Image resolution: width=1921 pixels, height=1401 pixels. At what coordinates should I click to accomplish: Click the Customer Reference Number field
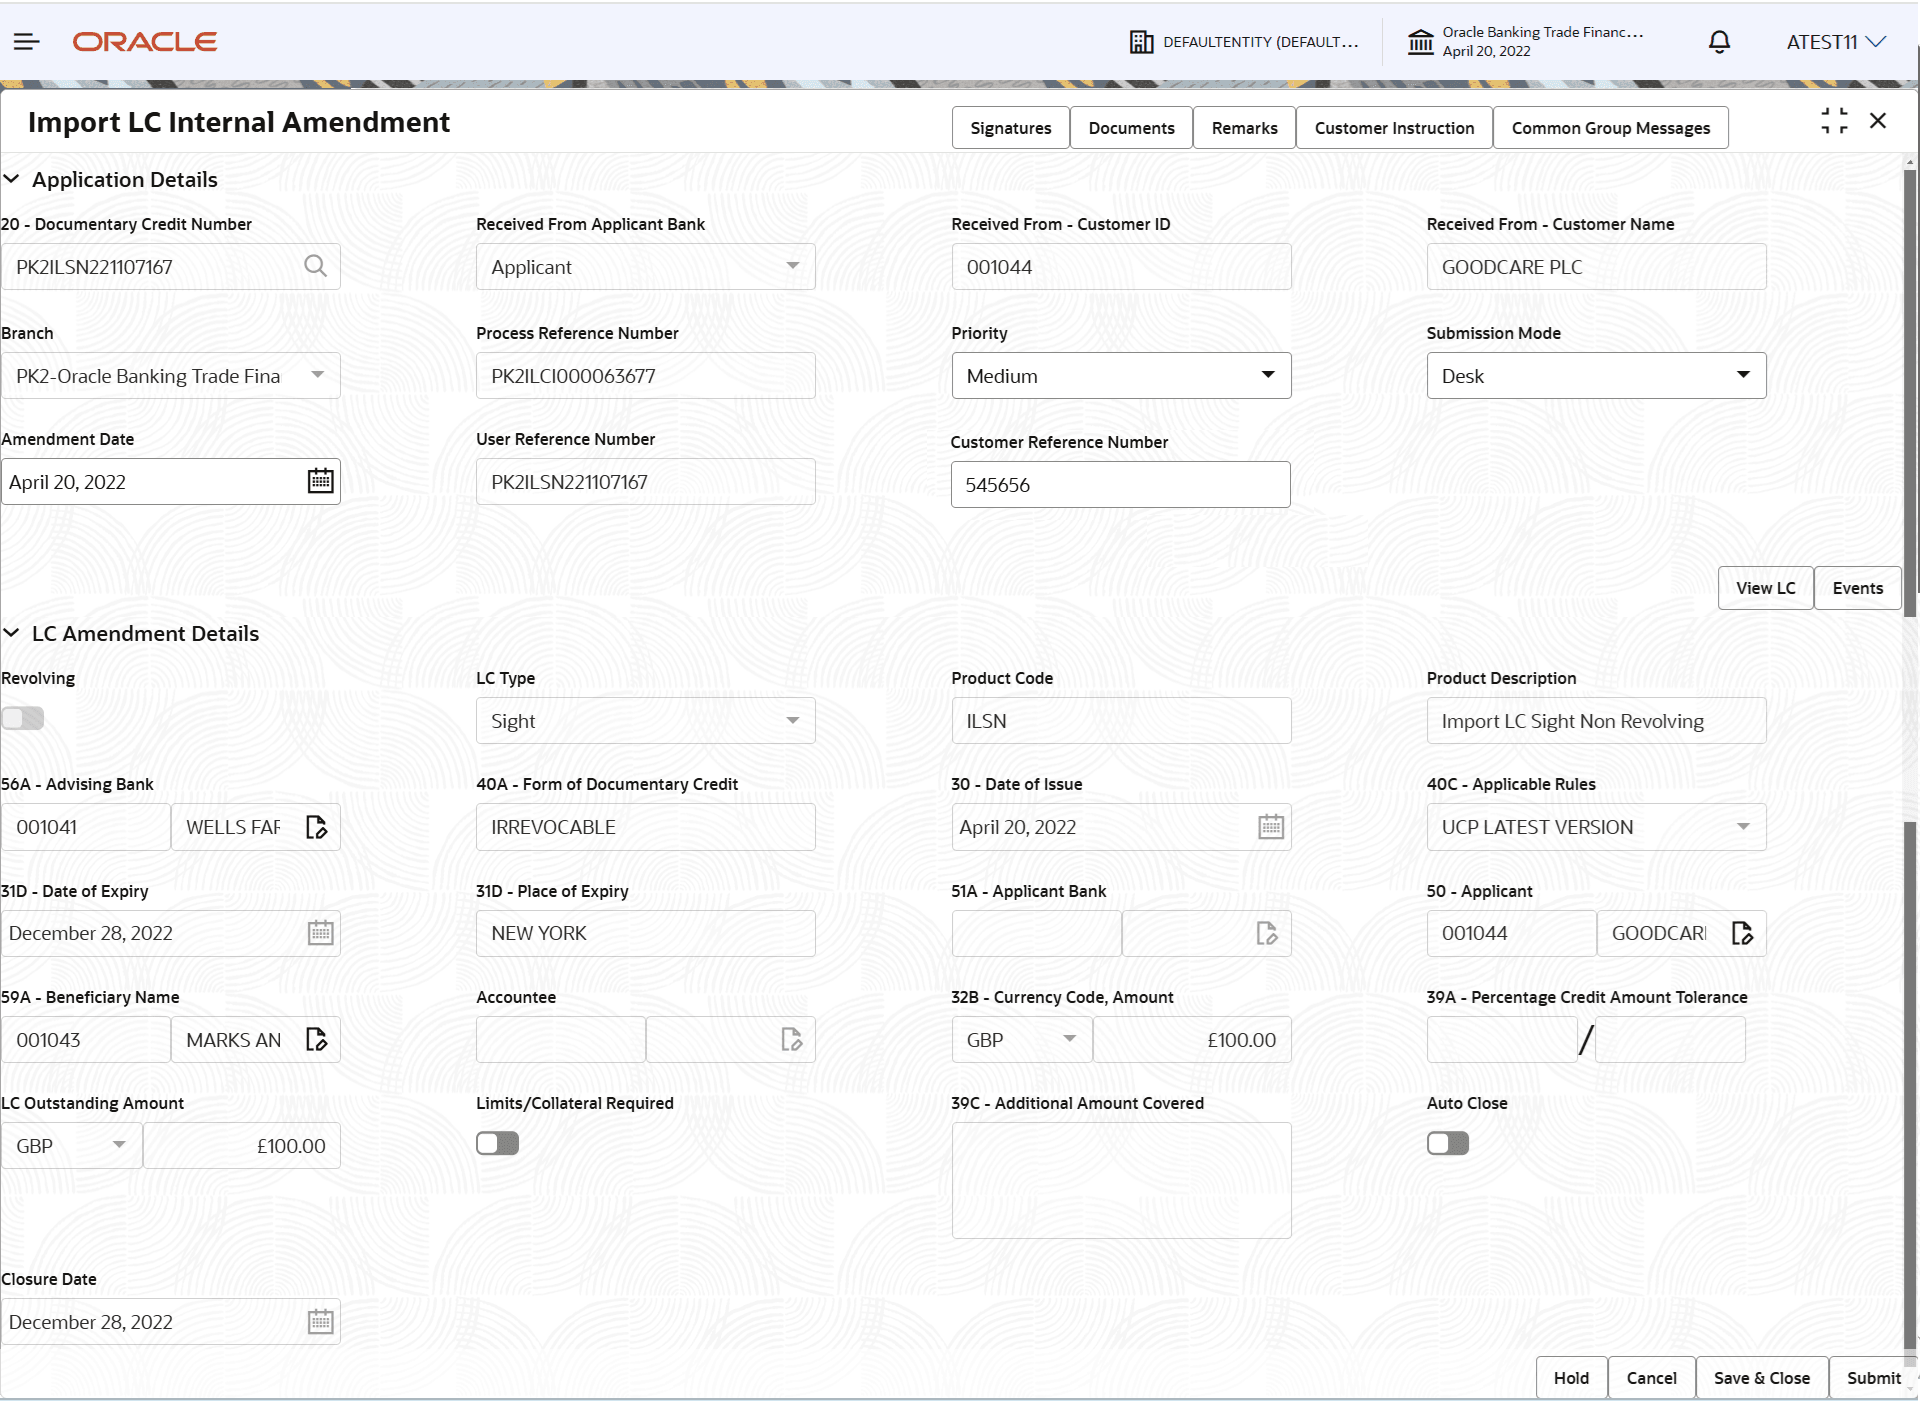click(1120, 485)
